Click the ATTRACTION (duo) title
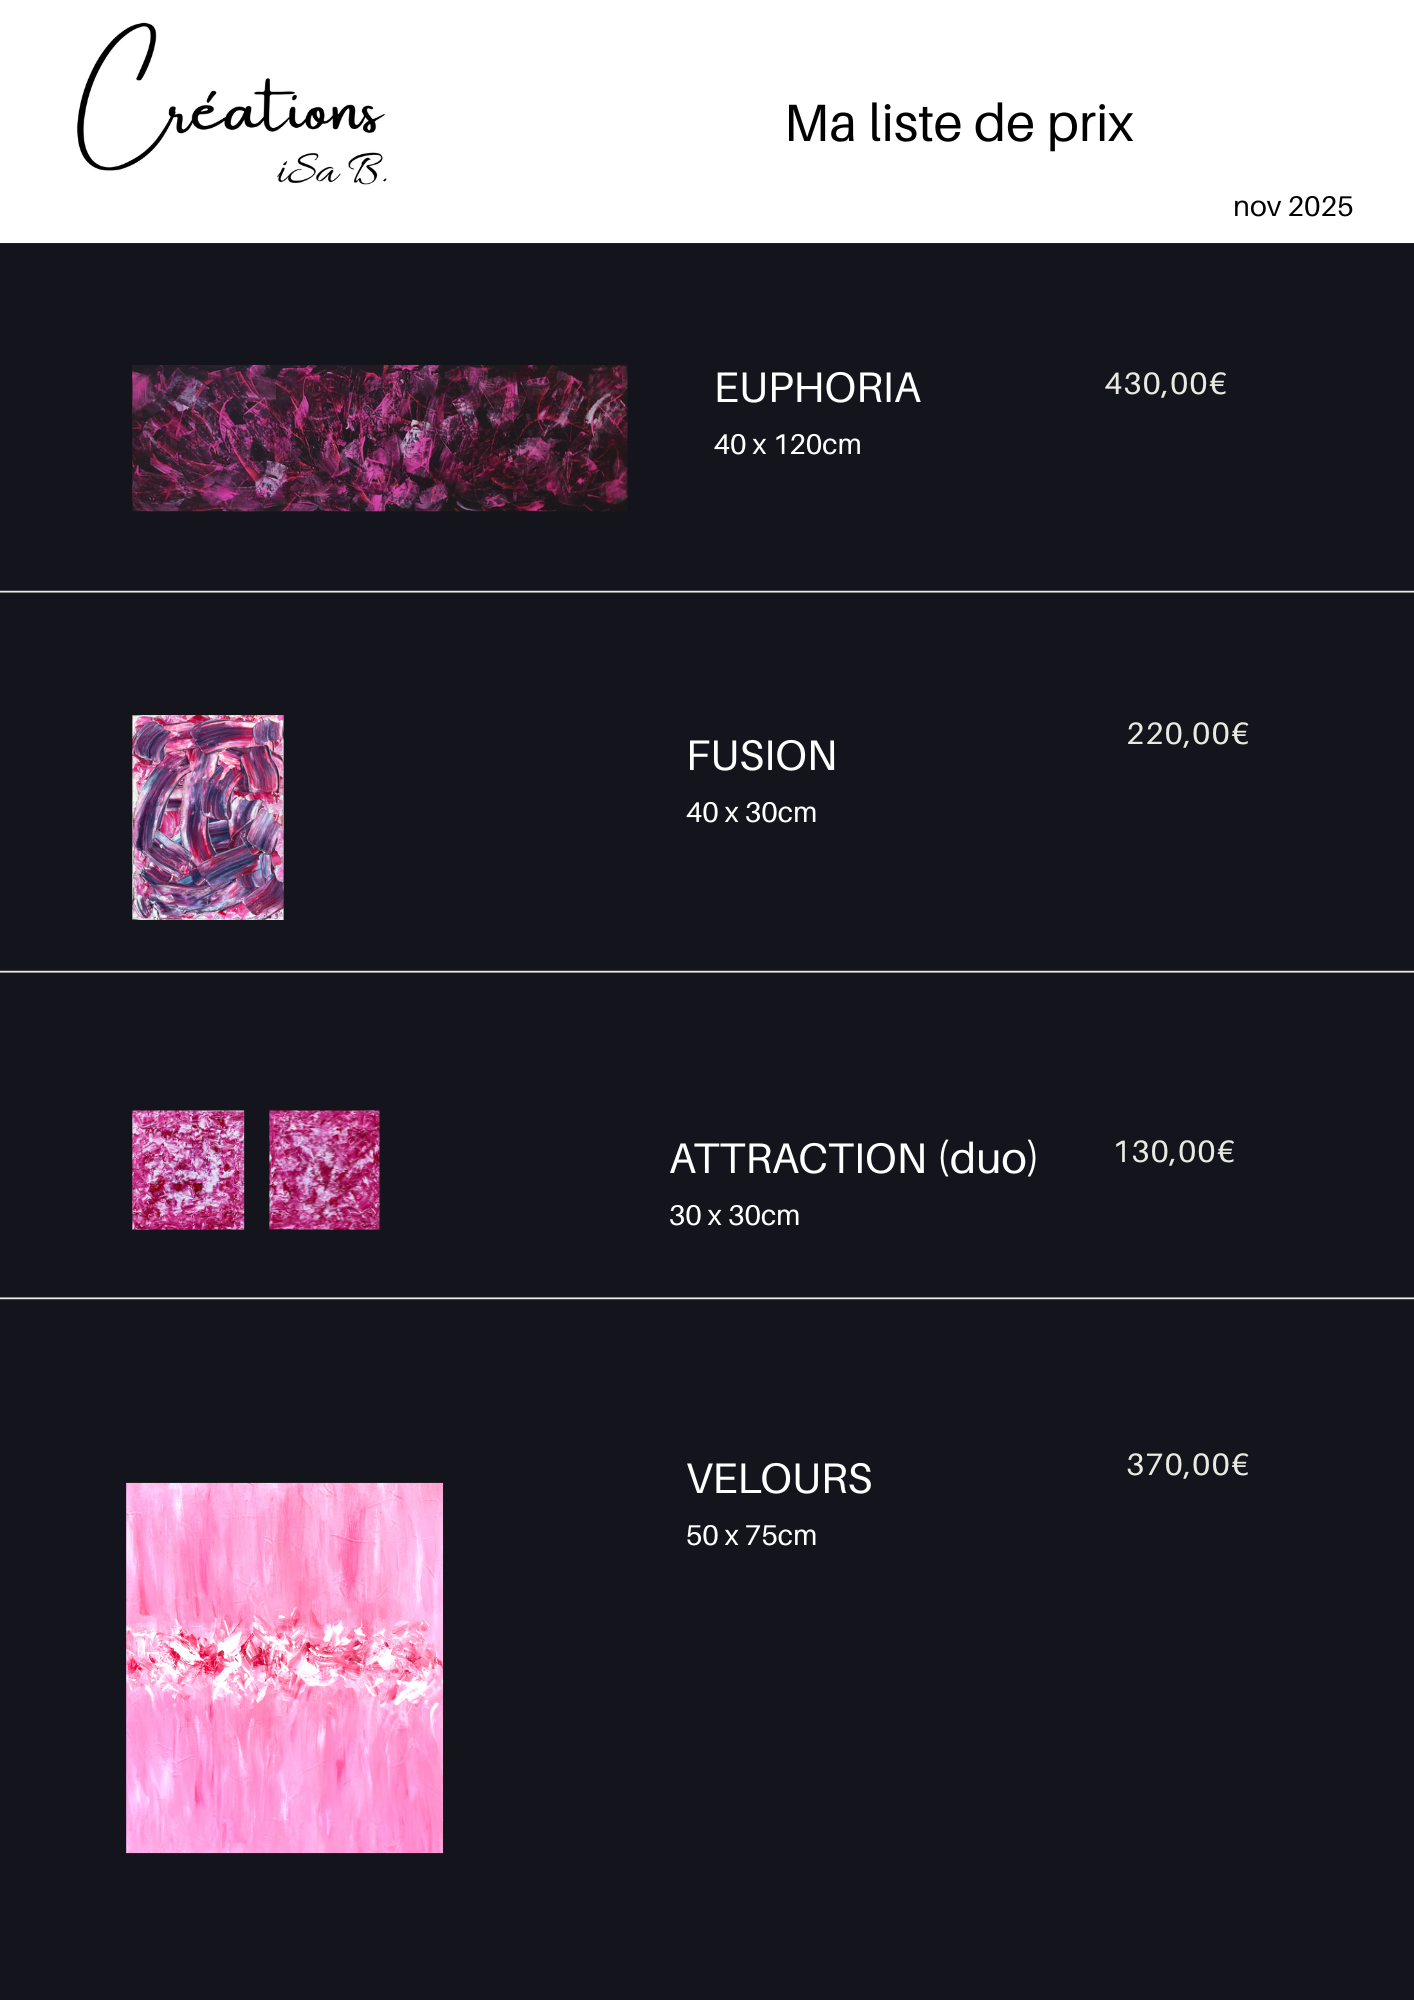This screenshot has width=1414, height=2000. tap(853, 1159)
